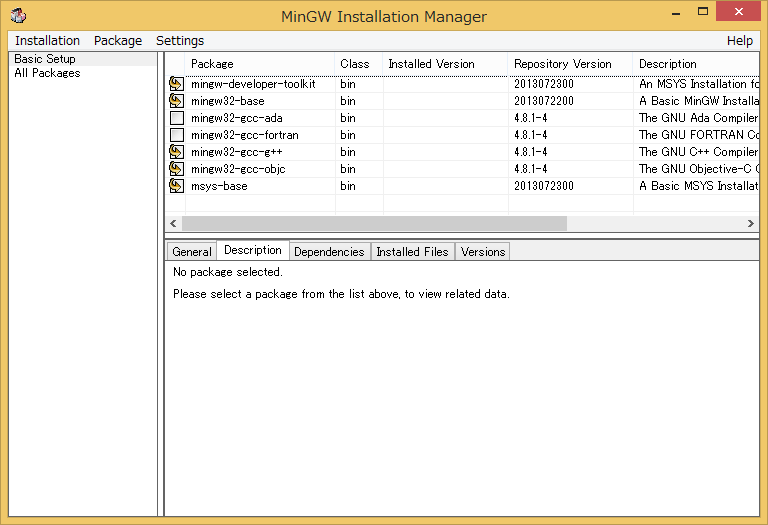
Task: Click the mingw32-gcc-g++ marked-for-install icon
Action: coord(176,152)
